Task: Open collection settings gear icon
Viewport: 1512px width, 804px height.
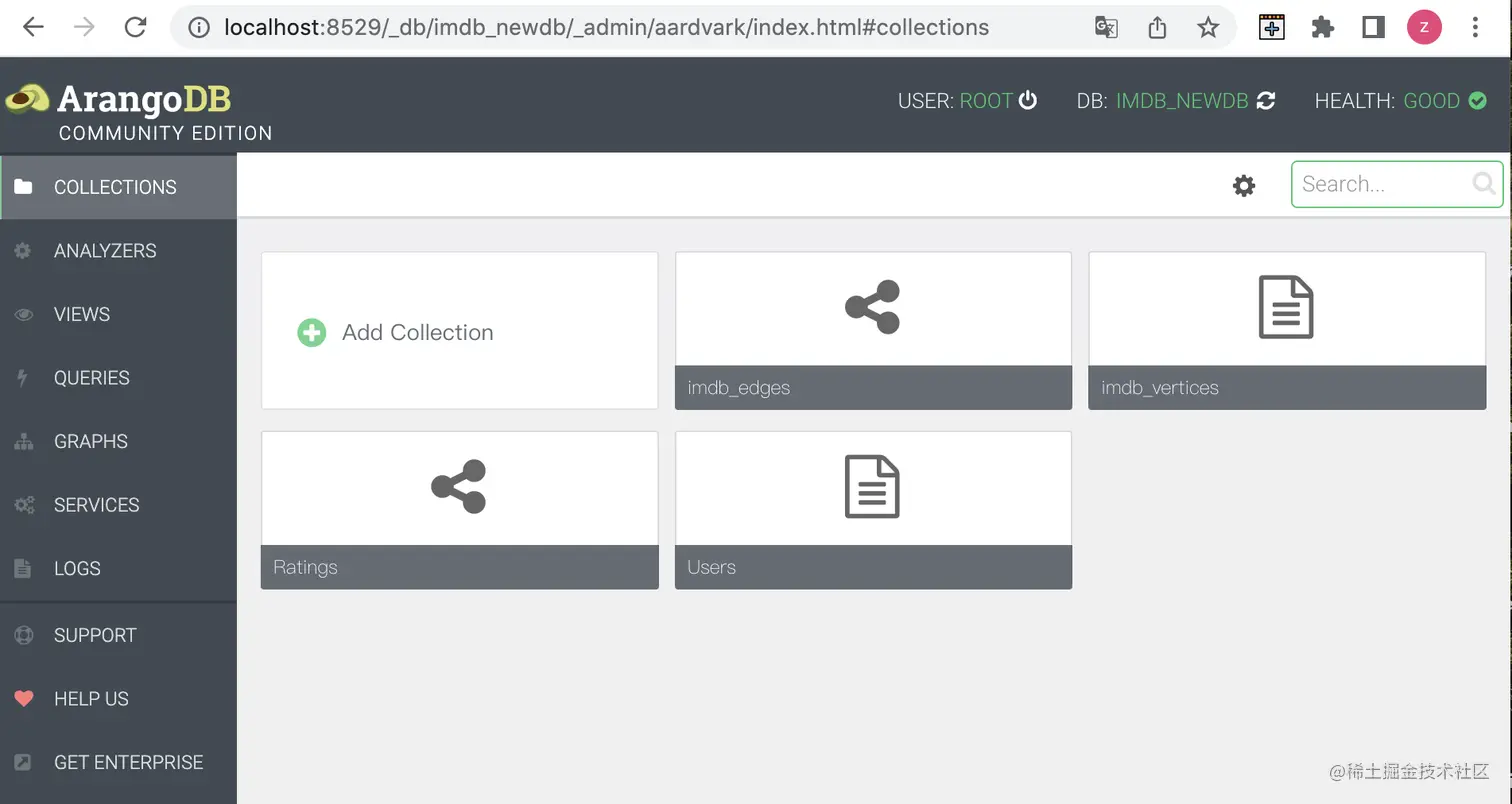Action: pos(1244,185)
